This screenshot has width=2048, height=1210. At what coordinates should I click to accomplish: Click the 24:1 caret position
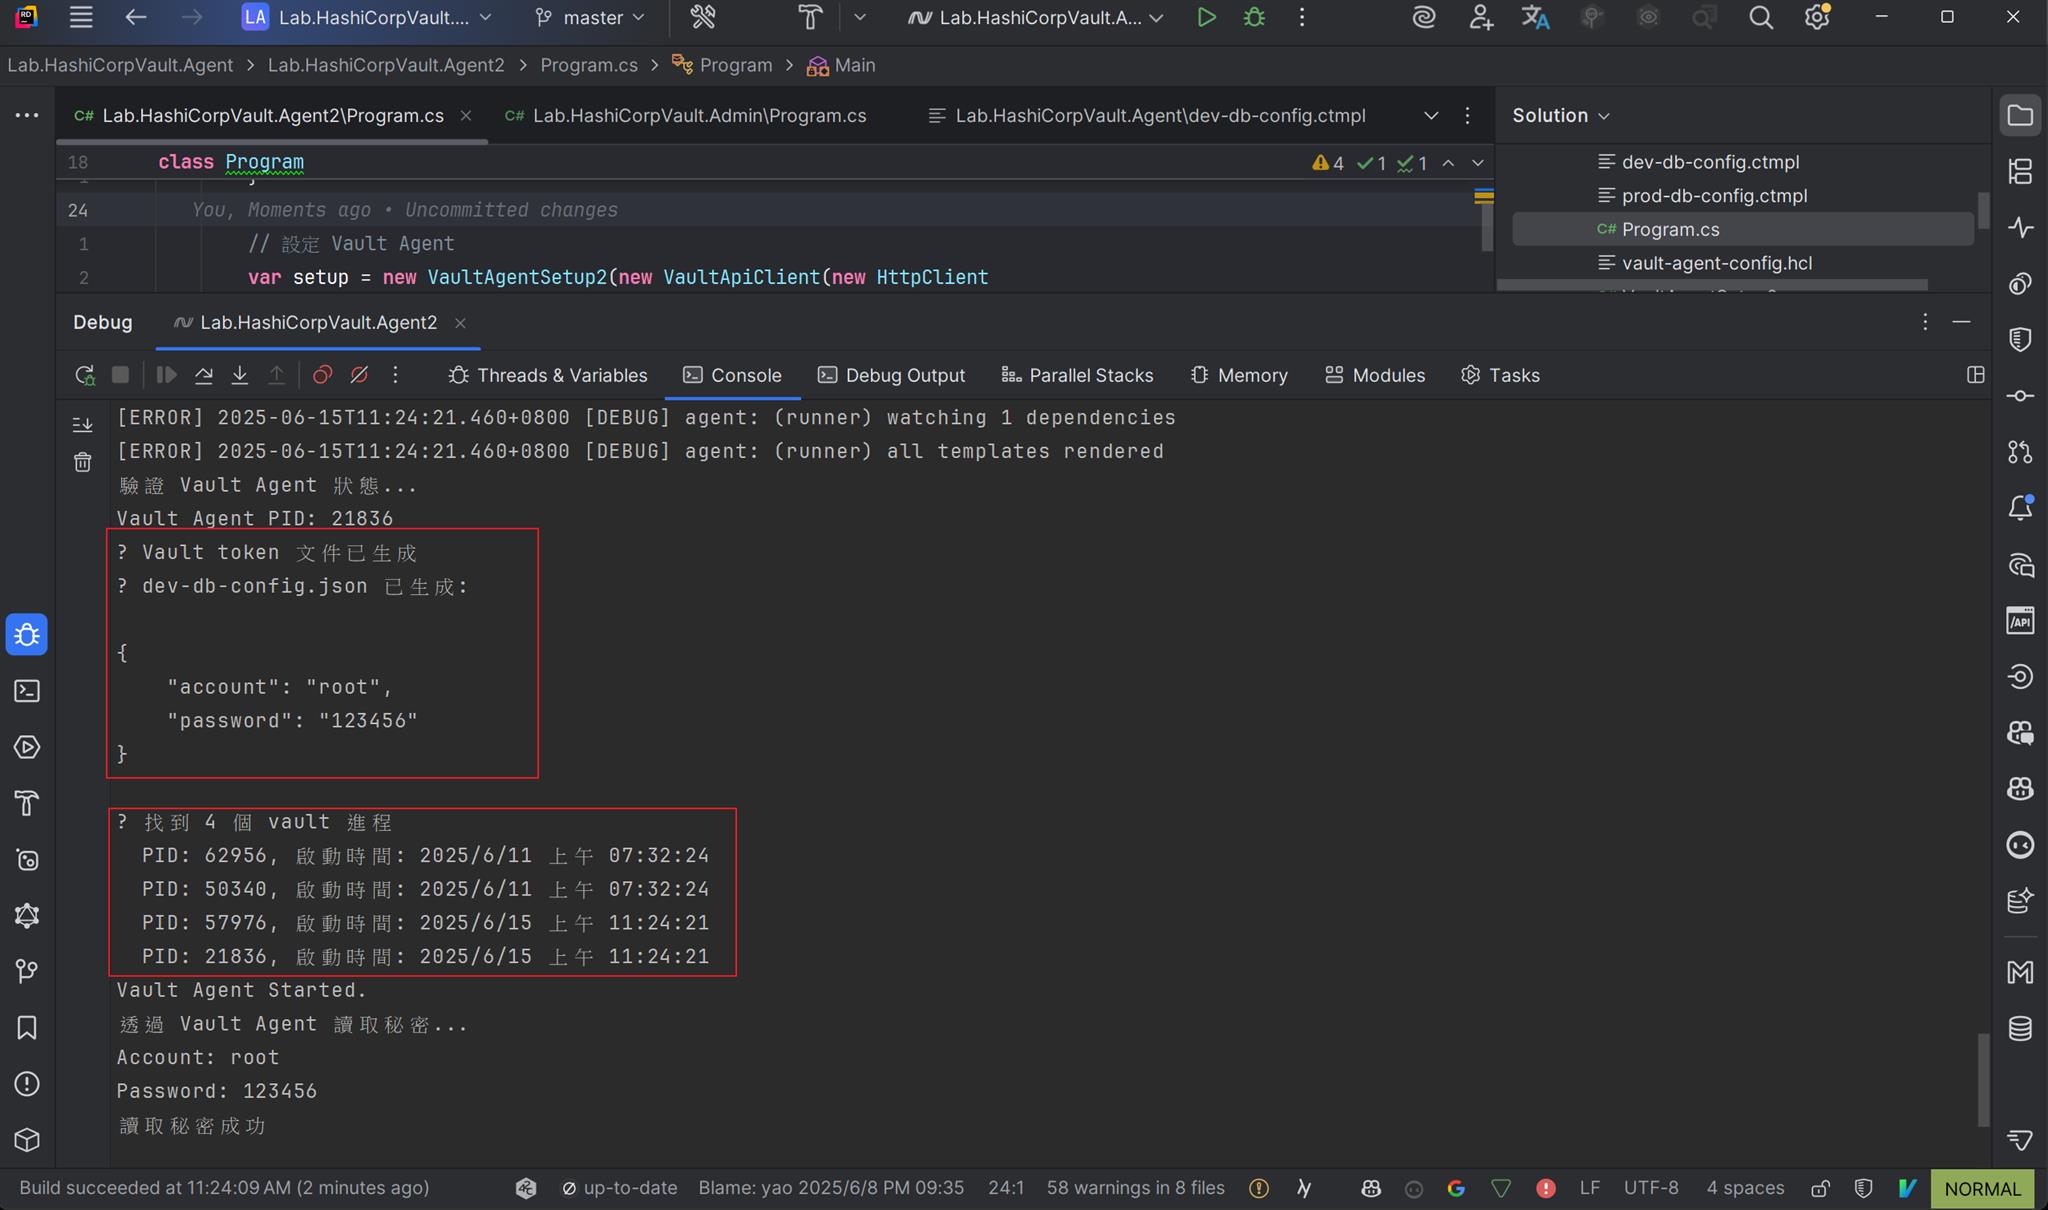[1006, 1188]
